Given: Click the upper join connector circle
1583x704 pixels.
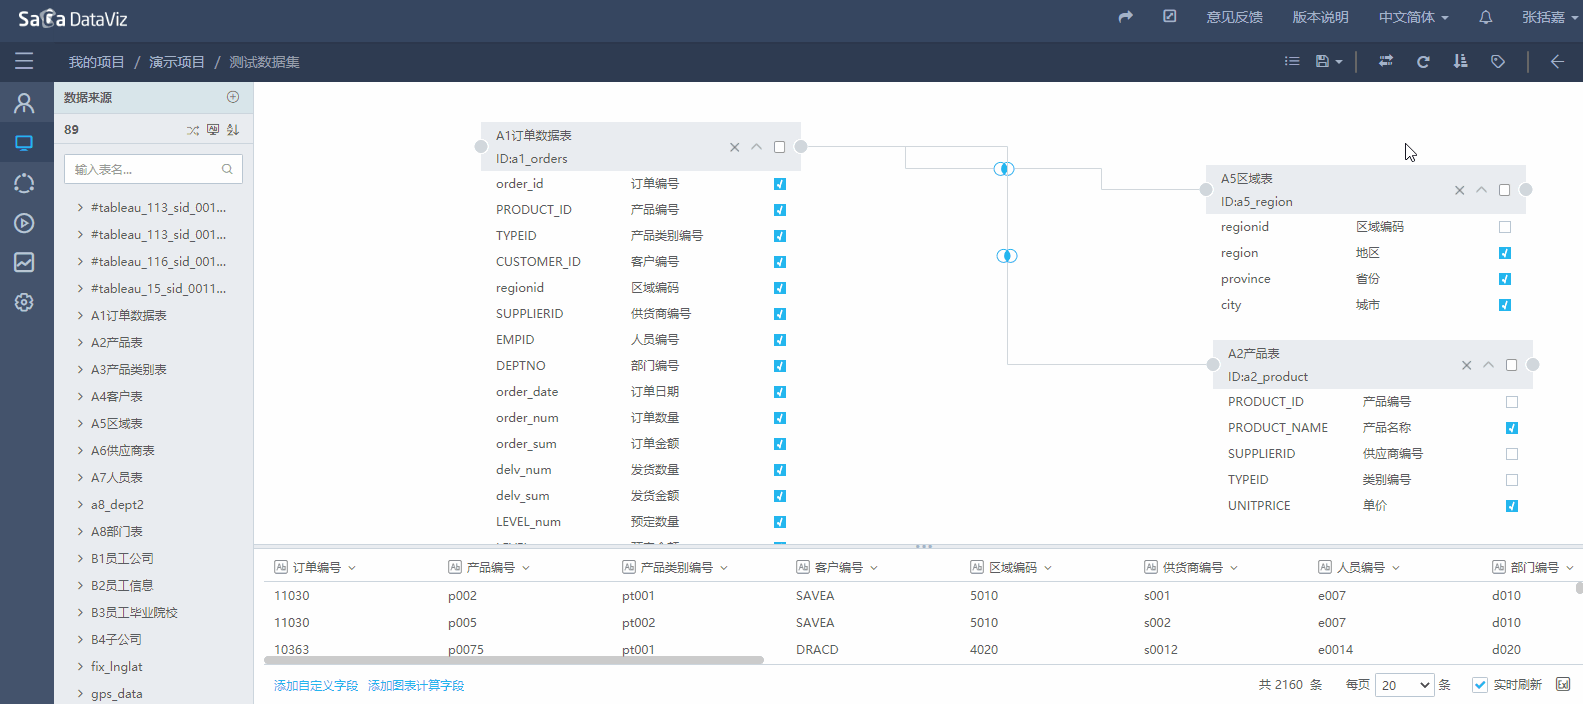Looking at the screenshot, I should [1004, 168].
